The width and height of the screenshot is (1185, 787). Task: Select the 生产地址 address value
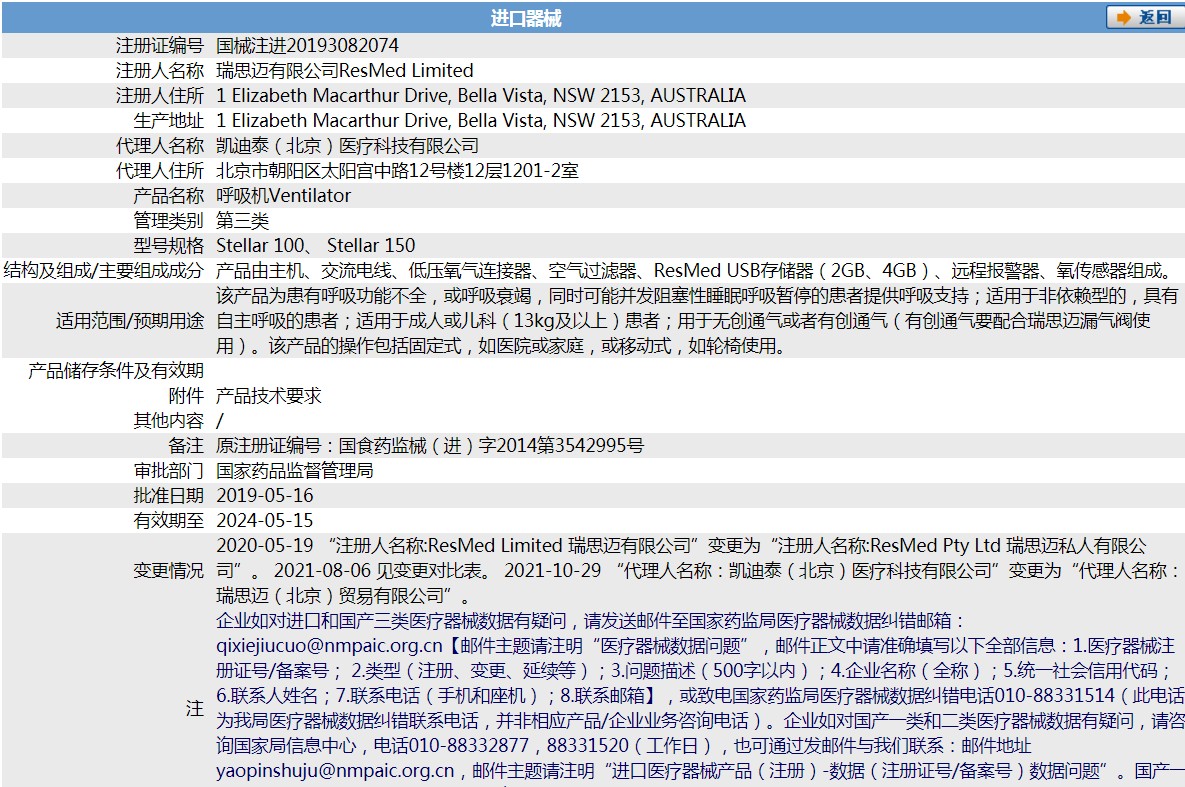click(x=481, y=120)
